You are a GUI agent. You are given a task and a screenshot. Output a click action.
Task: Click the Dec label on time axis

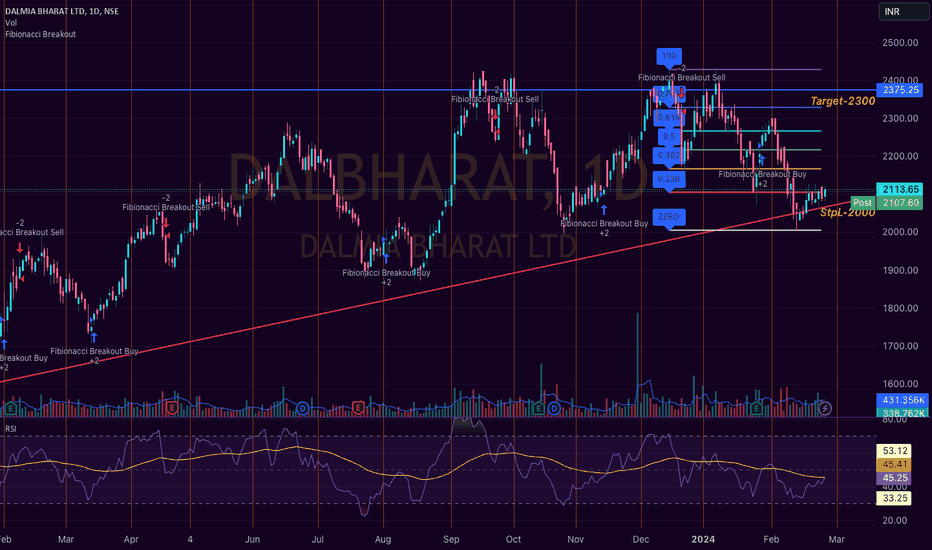point(641,539)
